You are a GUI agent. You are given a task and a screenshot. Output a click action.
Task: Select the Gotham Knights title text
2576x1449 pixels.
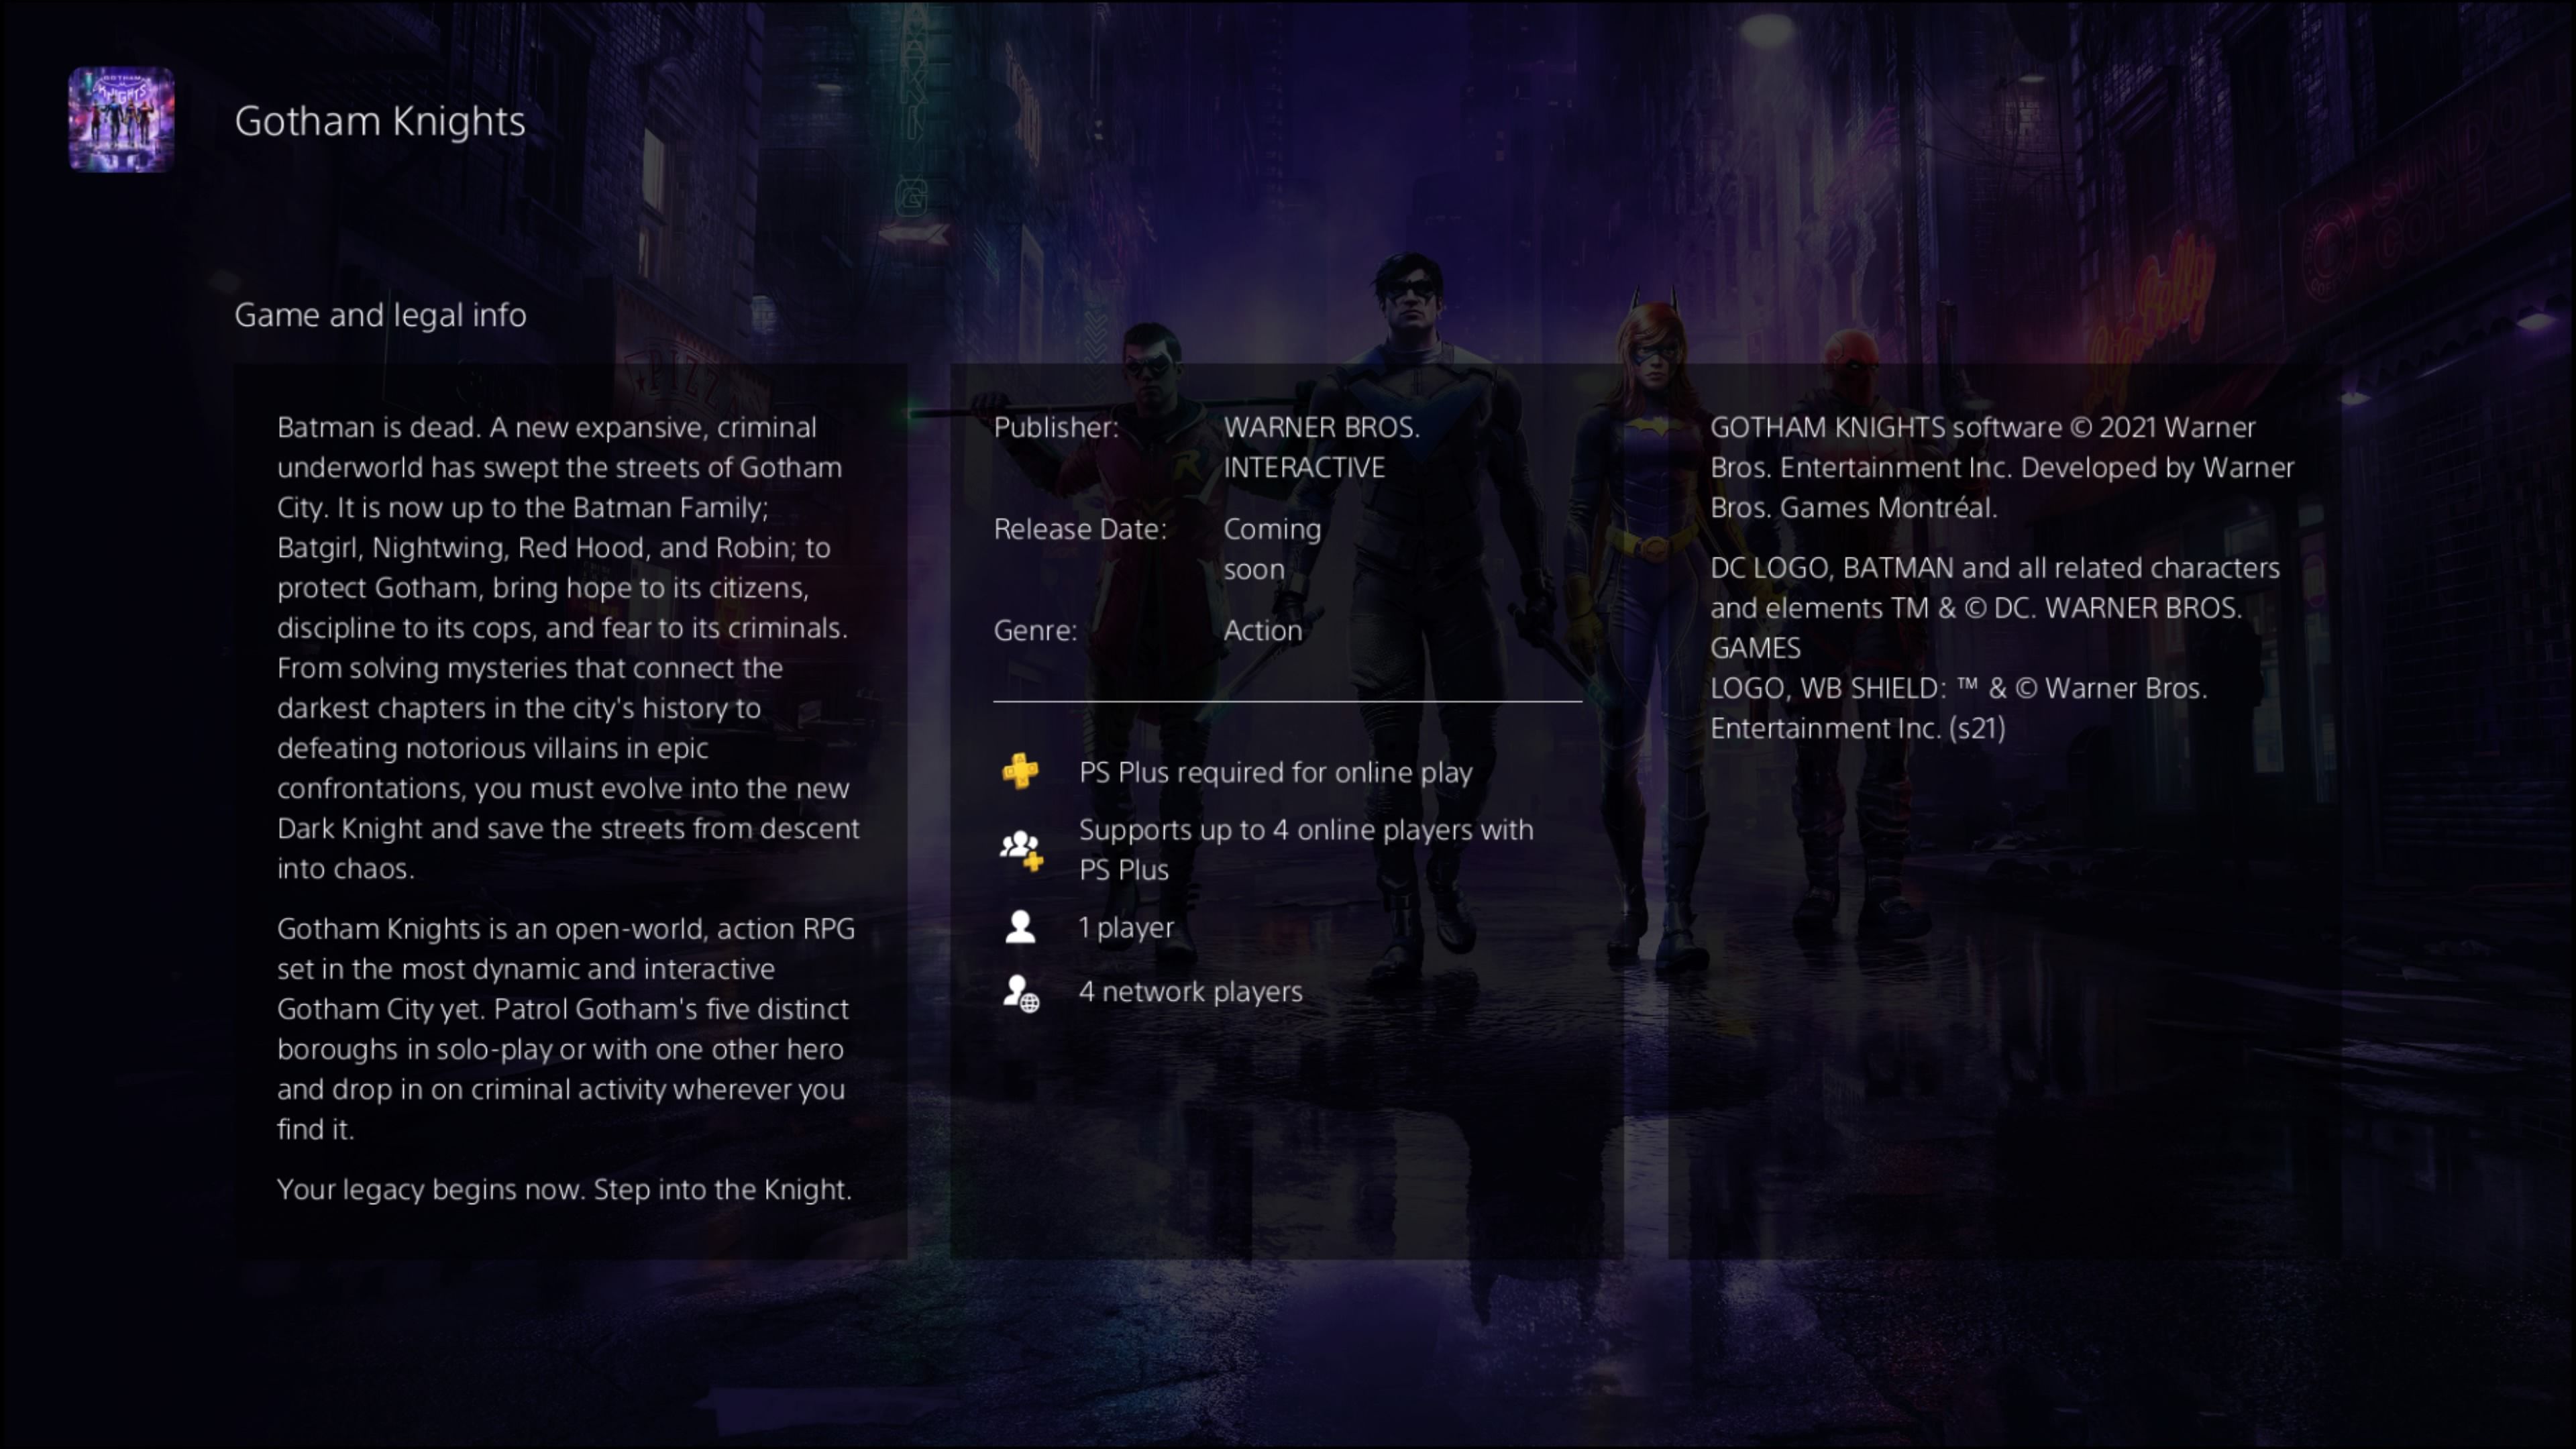point(380,121)
